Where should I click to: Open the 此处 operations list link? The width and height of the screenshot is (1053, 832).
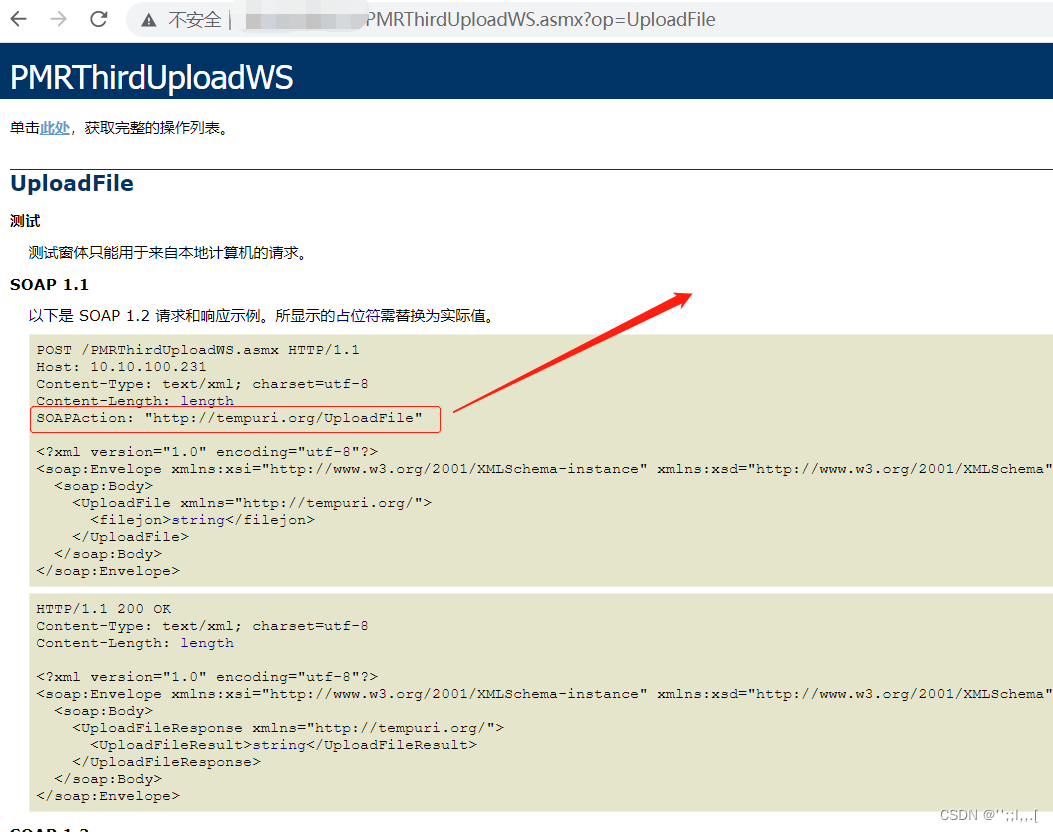(54, 127)
